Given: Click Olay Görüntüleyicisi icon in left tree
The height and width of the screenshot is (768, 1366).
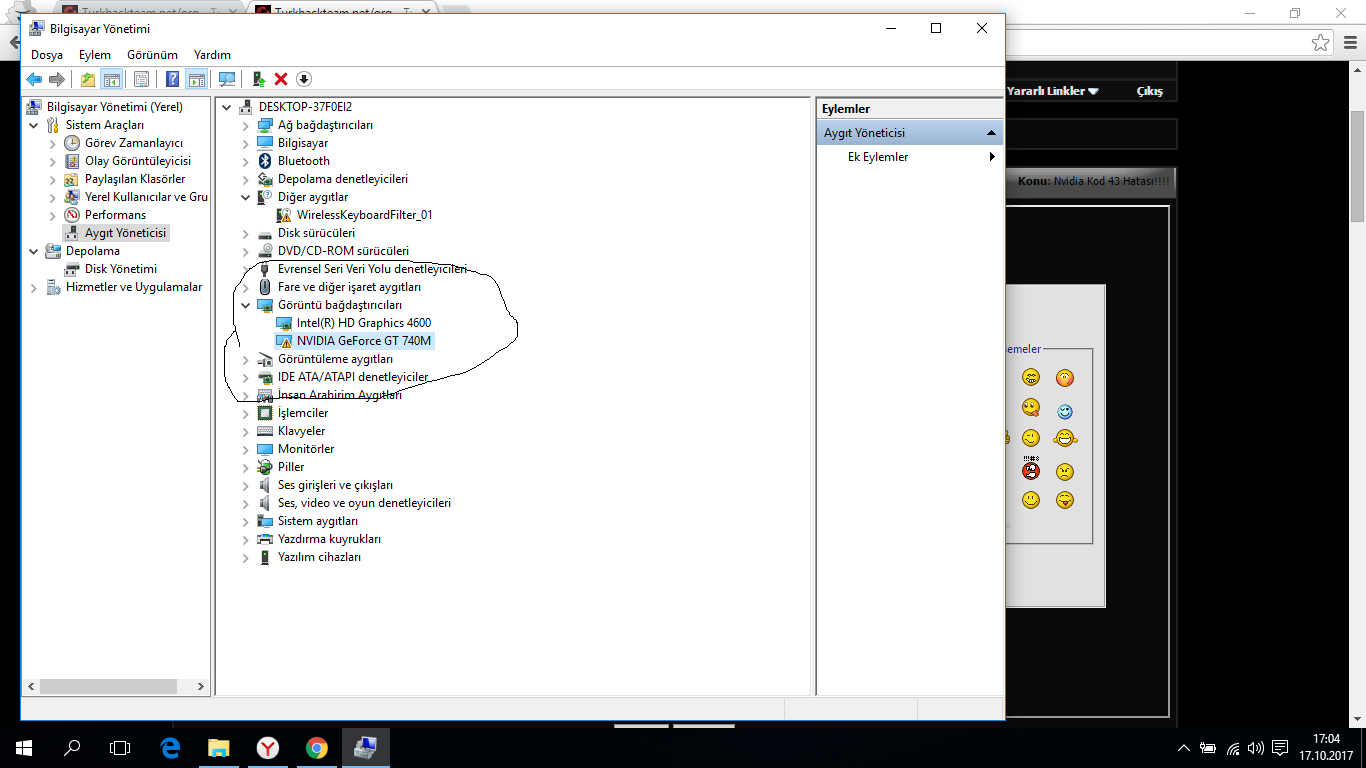Looking at the screenshot, I should (x=72, y=161).
